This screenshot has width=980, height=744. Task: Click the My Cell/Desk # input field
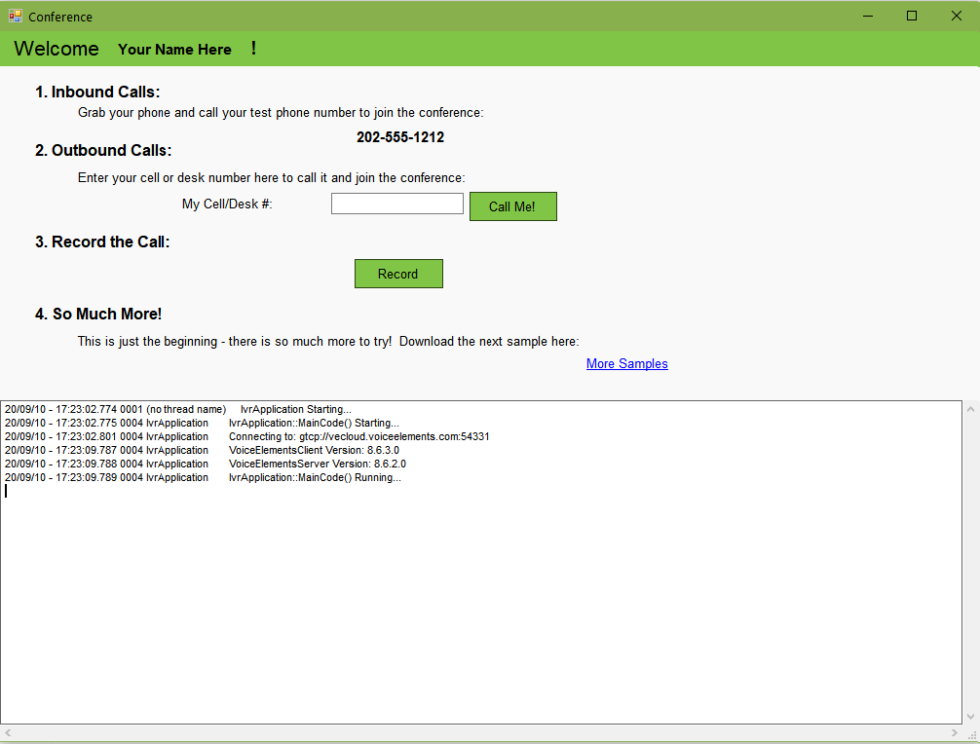point(396,202)
